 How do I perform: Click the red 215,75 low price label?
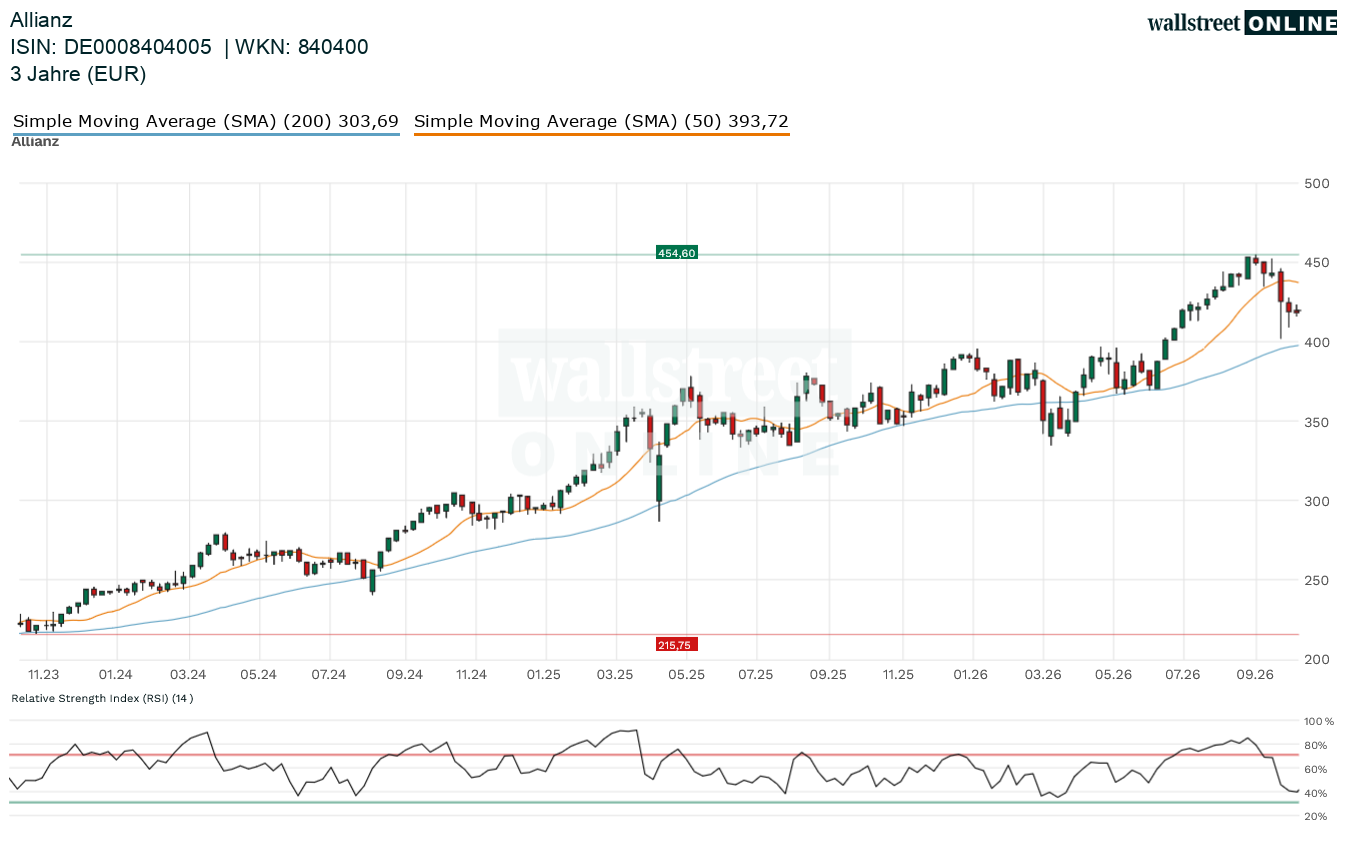tap(676, 645)
